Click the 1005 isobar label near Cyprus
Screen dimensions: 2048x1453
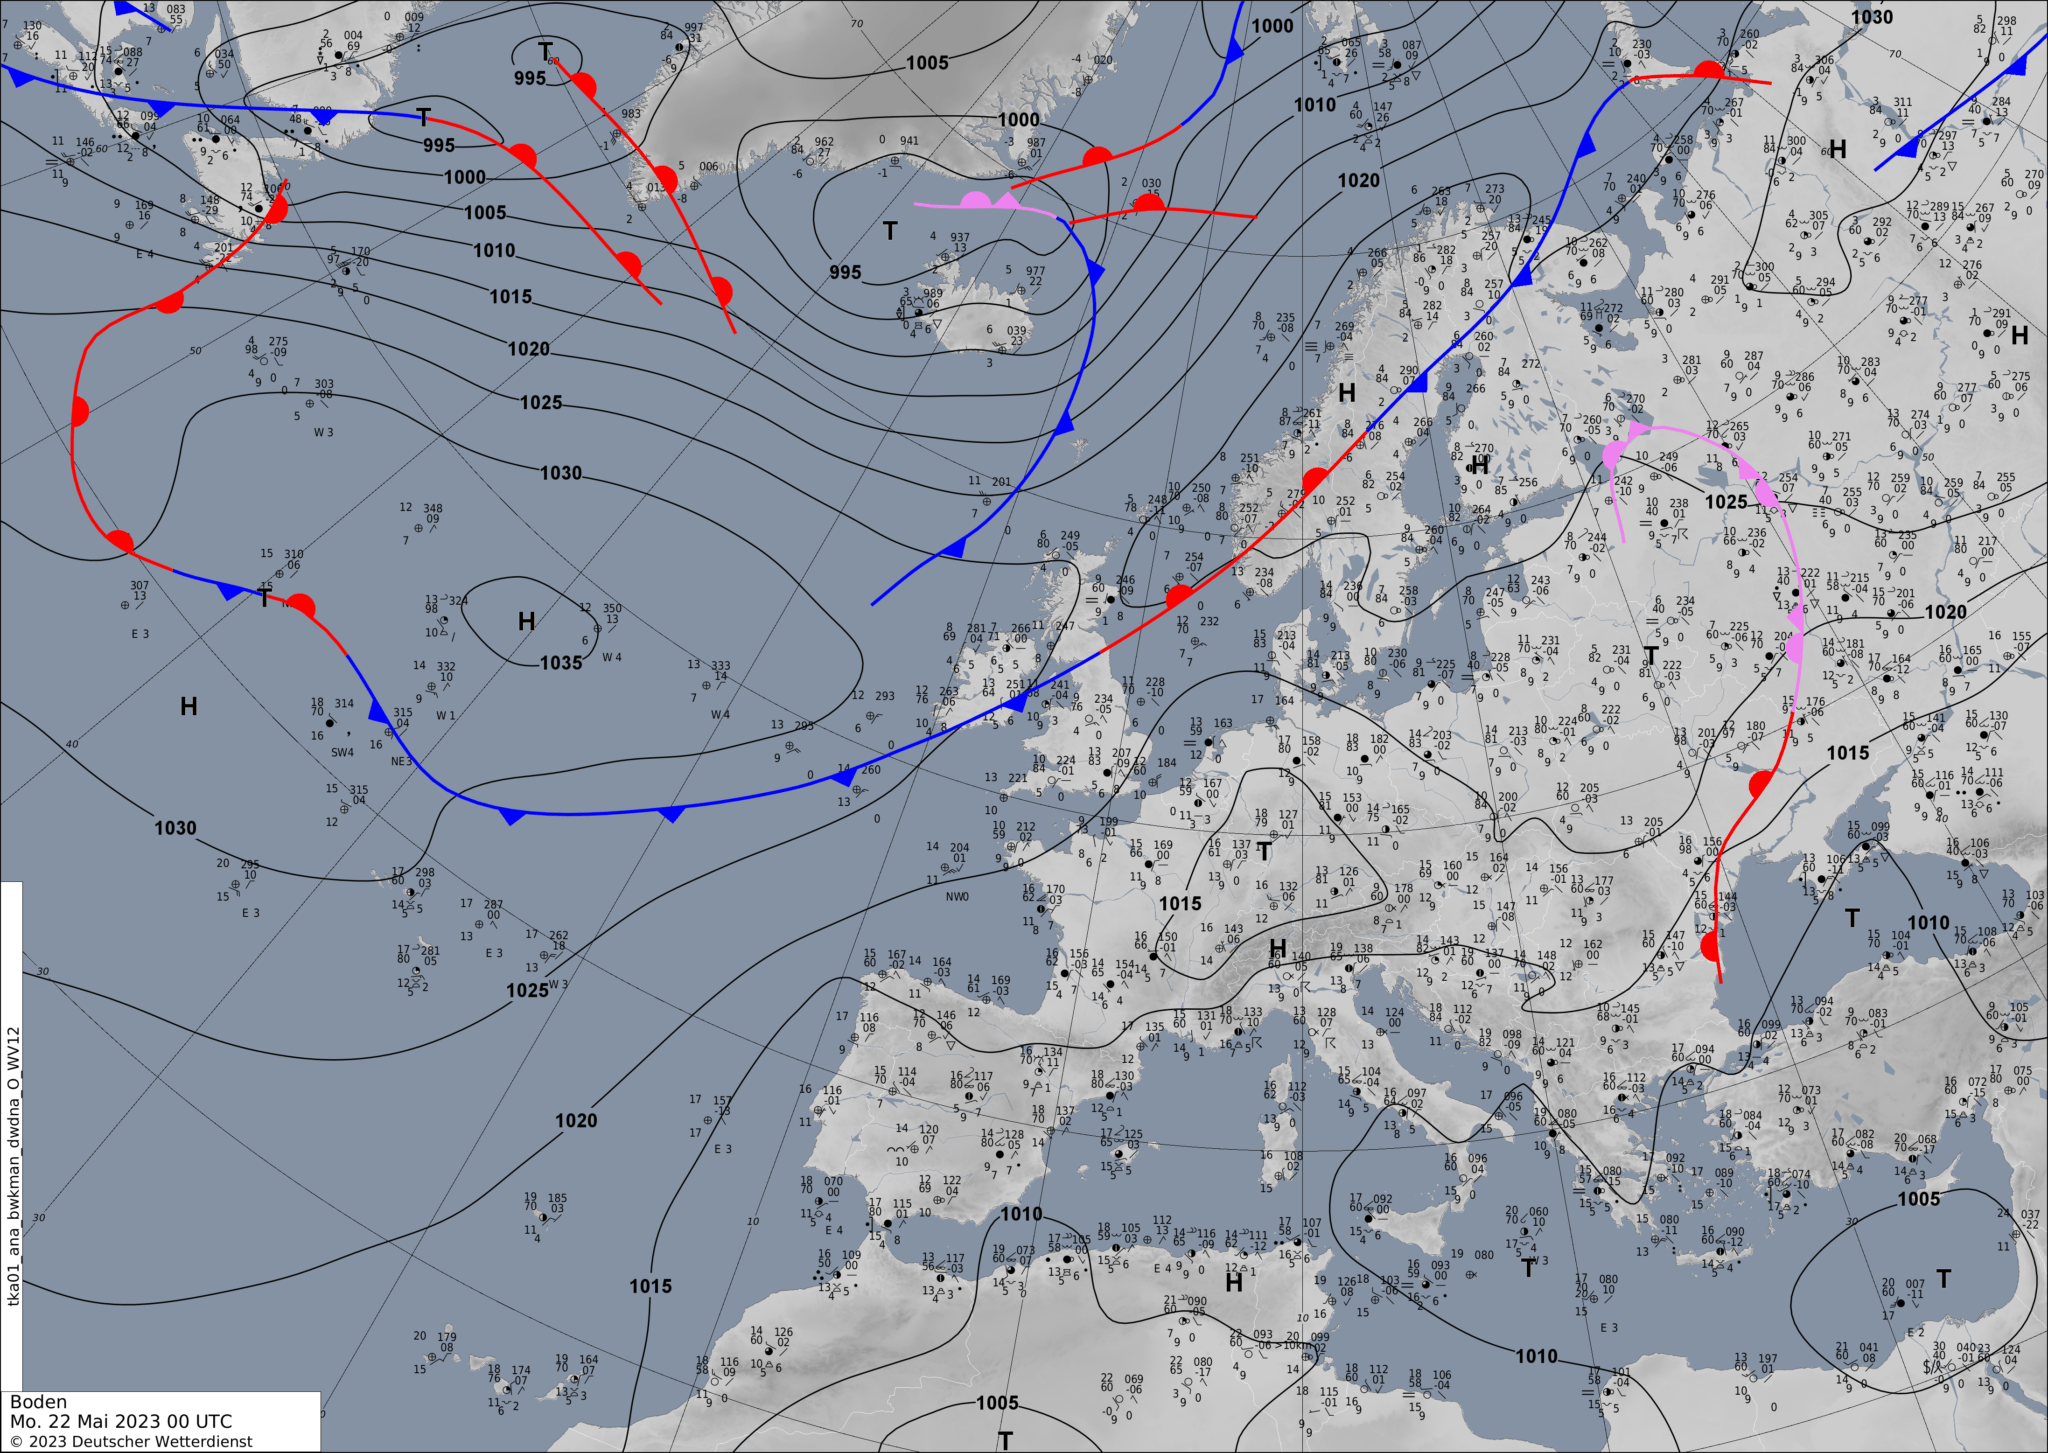(1918, 1199)
